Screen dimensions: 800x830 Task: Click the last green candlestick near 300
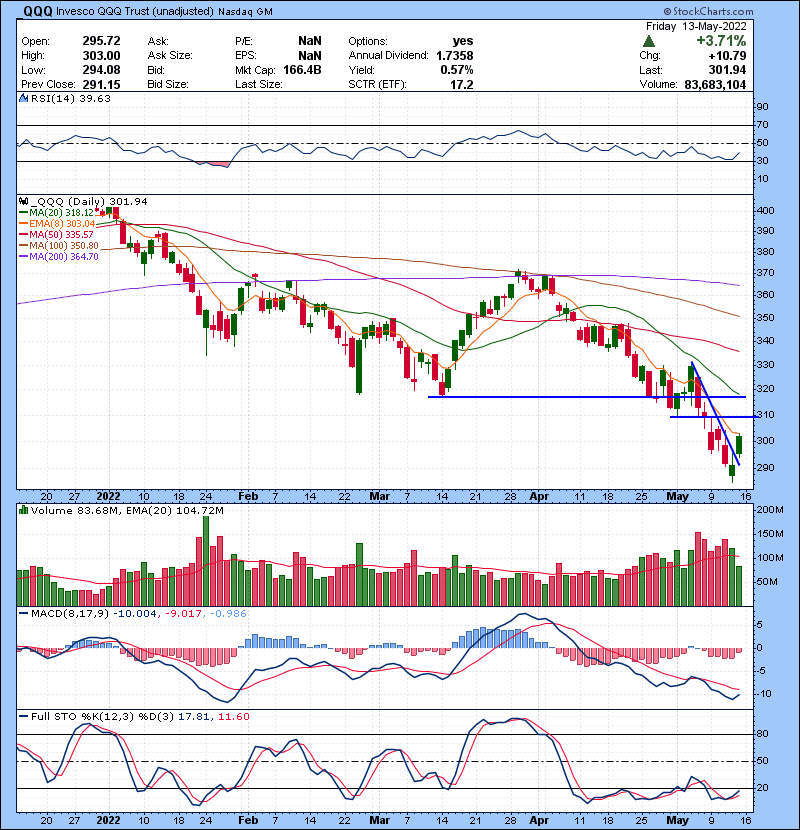739,445
